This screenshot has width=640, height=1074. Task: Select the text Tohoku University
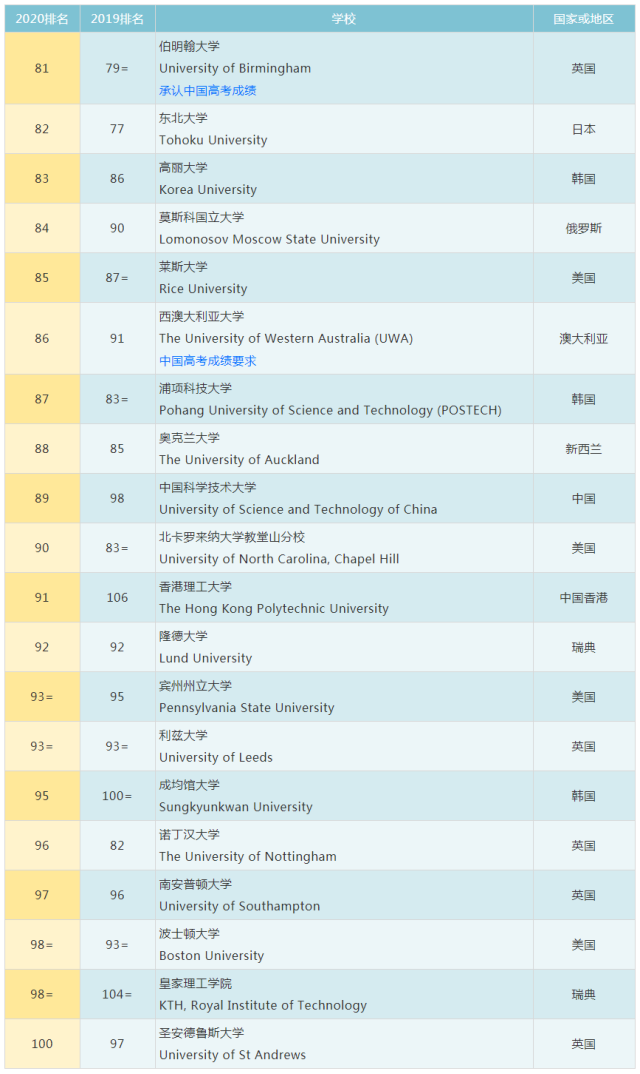coord(213,140)
